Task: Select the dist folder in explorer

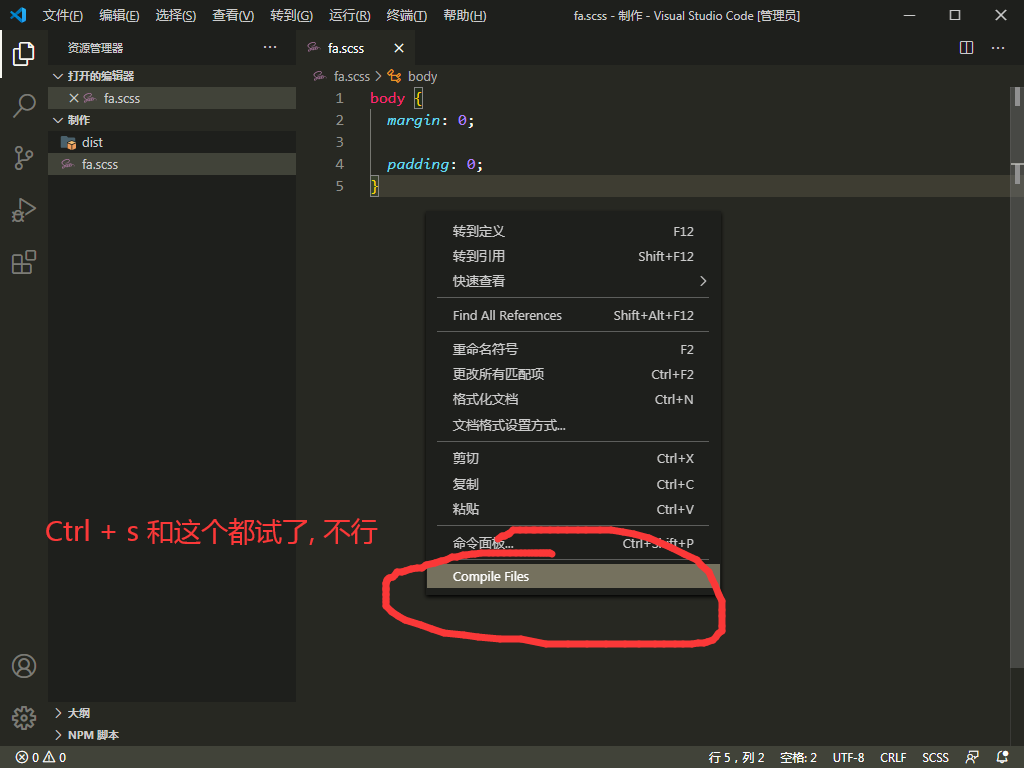Action: 172,142
